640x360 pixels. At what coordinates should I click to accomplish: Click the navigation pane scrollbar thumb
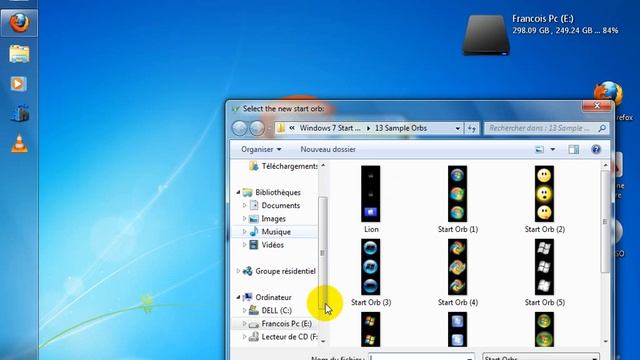pos(322,253)
